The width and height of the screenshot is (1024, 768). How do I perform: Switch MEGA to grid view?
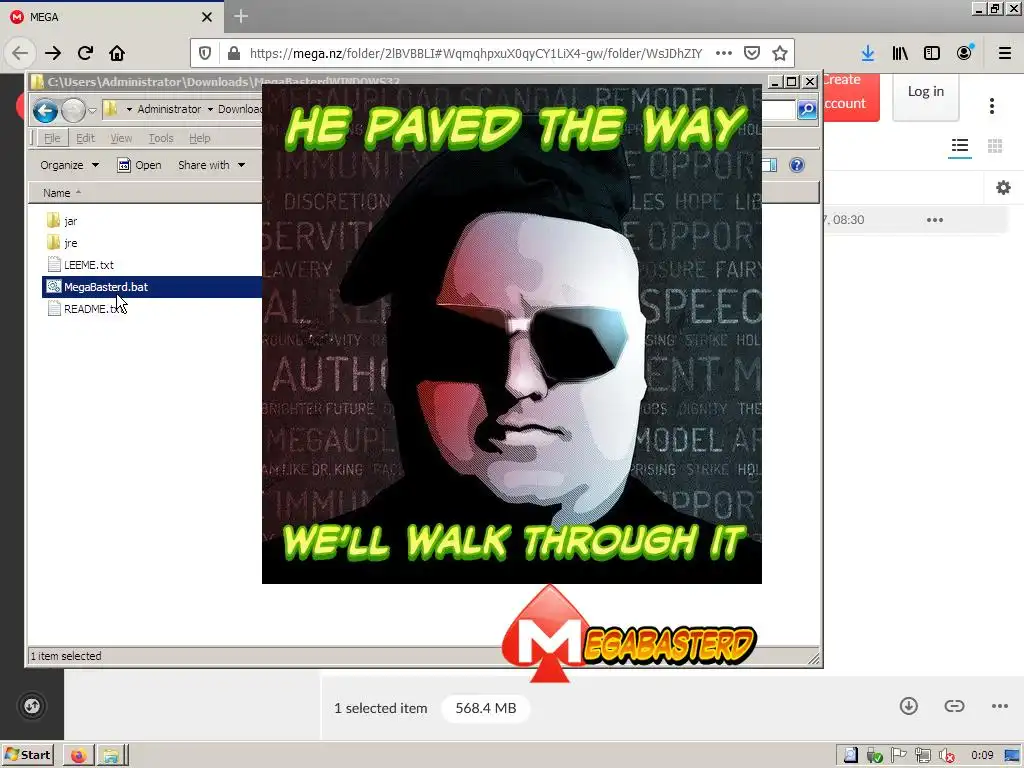[x=995, y=146]
